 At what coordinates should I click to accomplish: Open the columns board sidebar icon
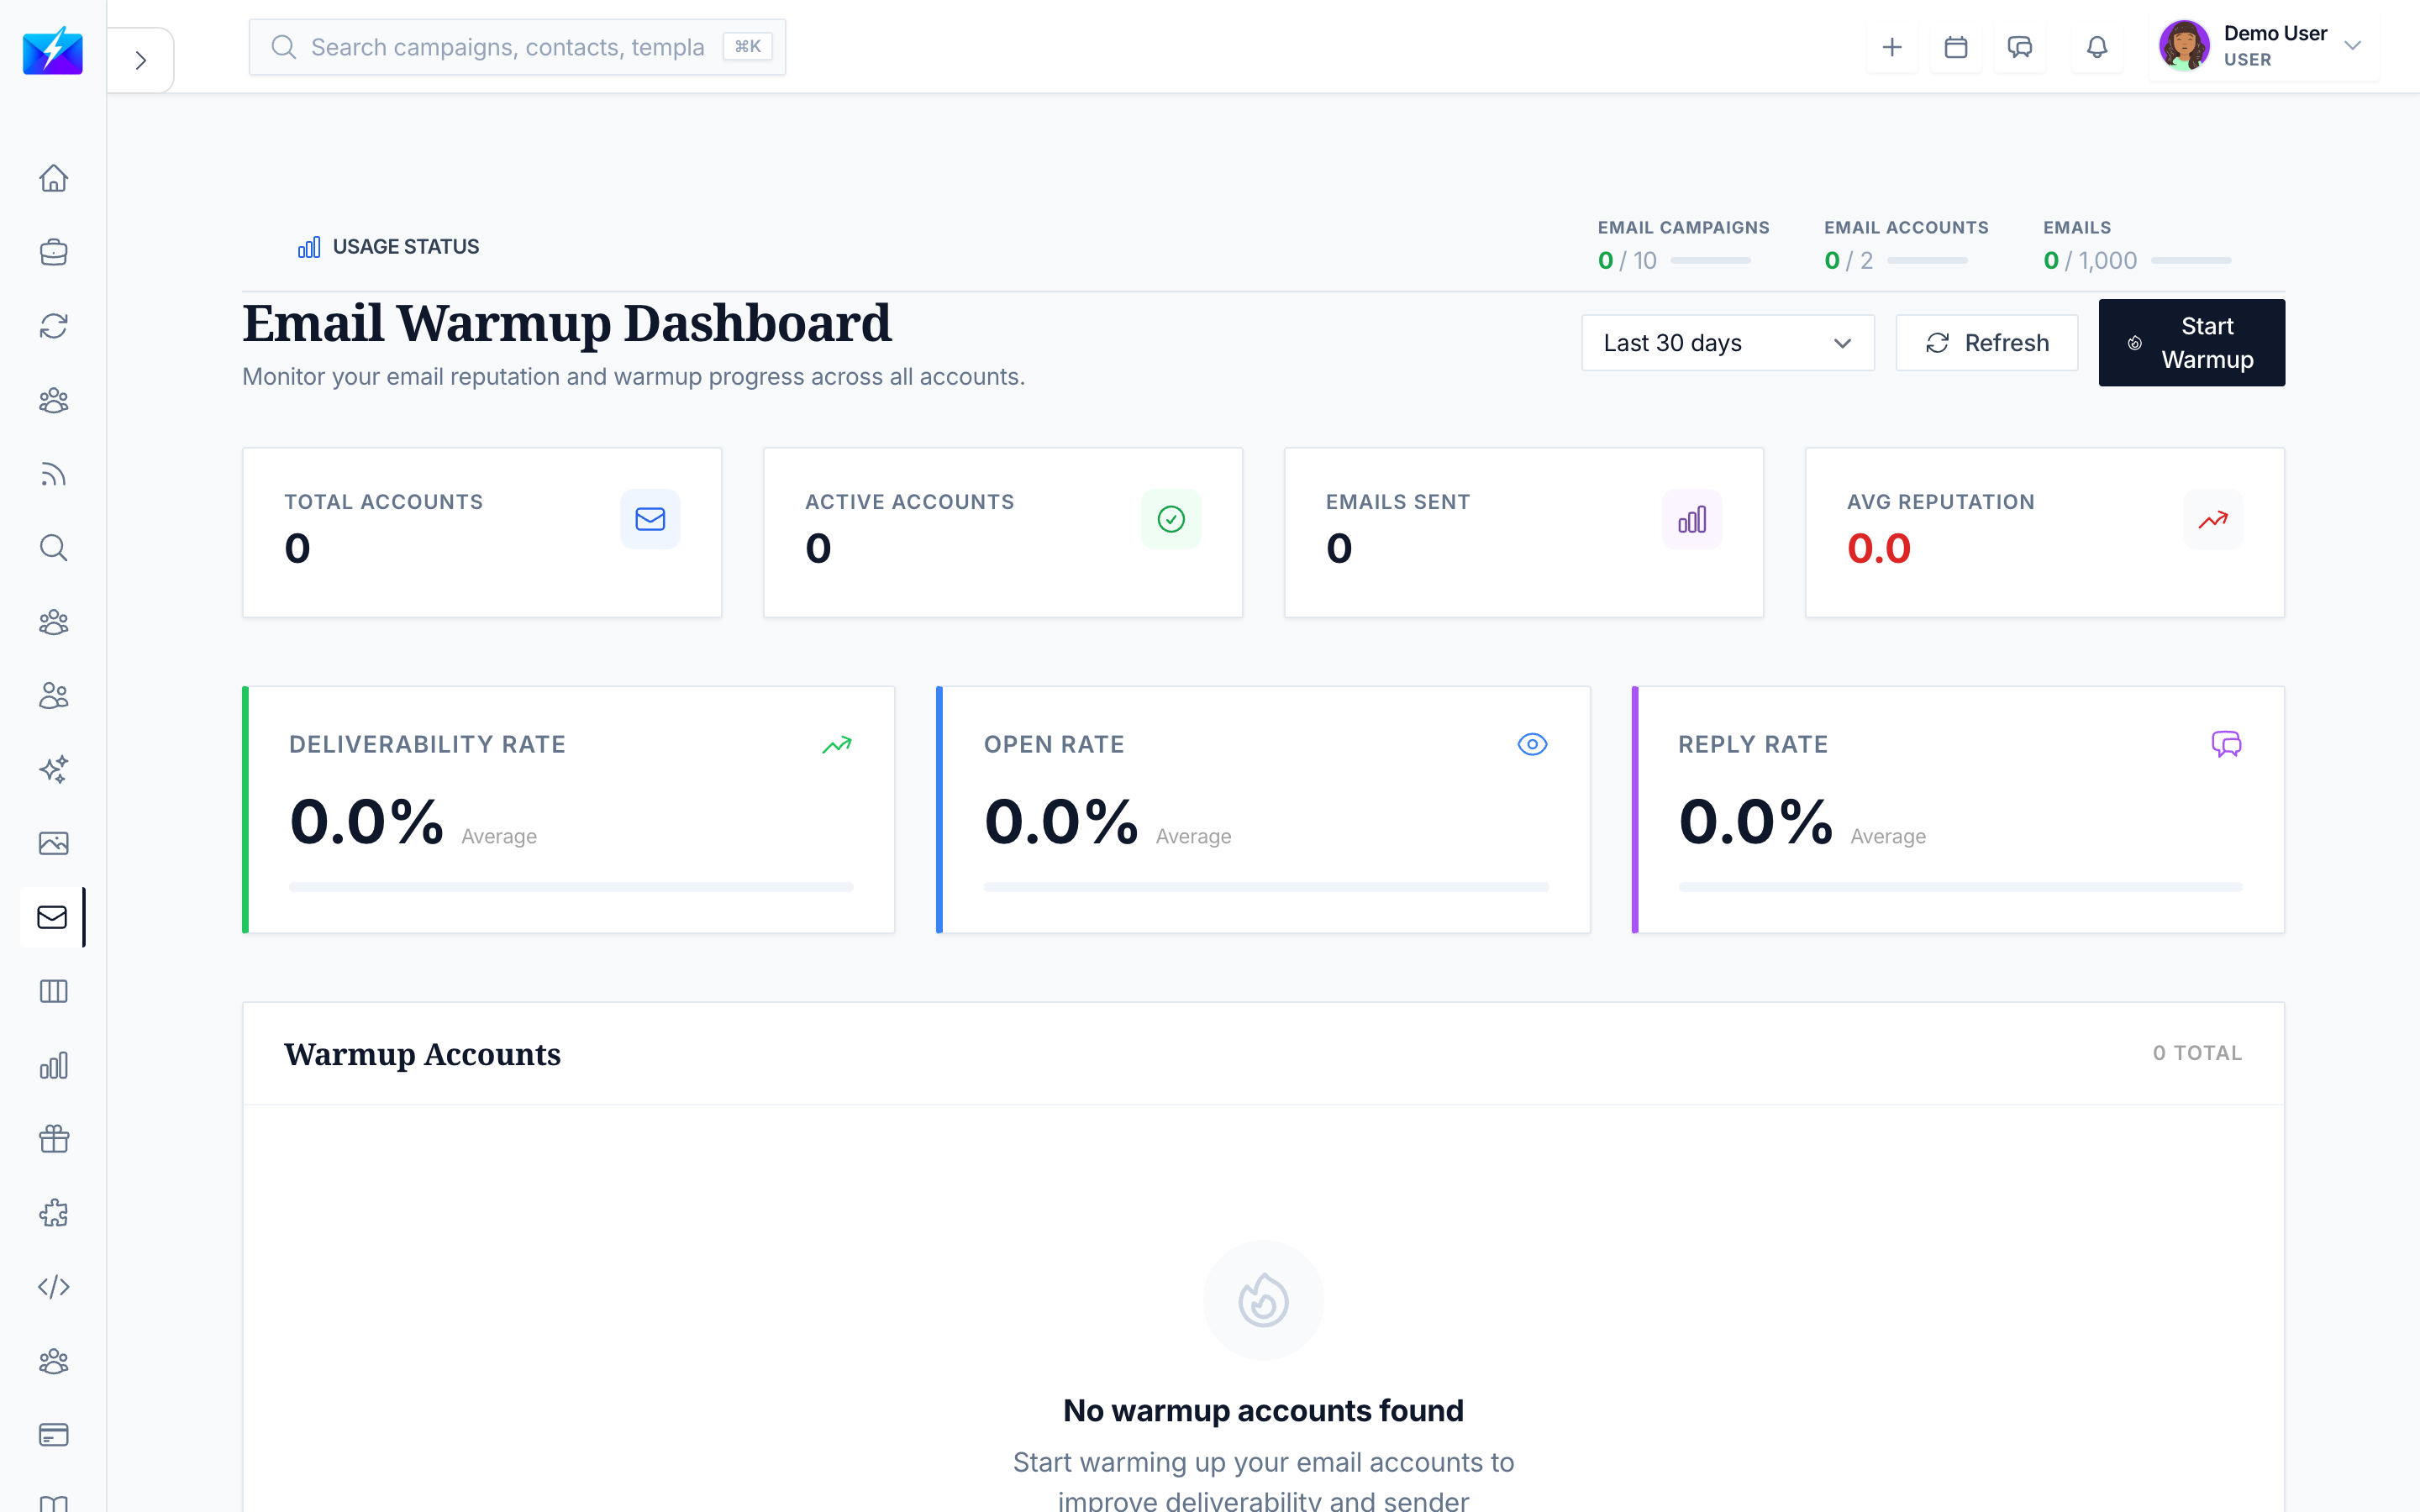53,991
